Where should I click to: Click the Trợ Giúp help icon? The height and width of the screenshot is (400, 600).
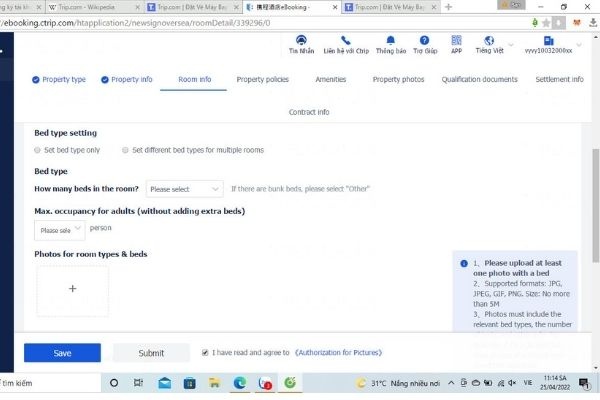click(x=425, y=40)
